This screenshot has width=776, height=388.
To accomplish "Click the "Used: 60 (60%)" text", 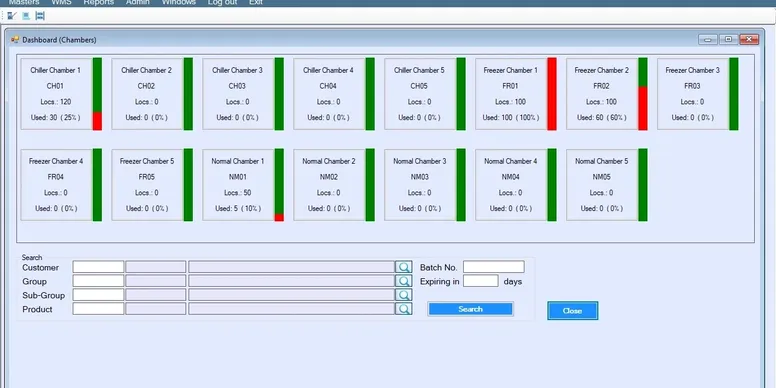I will [x=602, y=118].
